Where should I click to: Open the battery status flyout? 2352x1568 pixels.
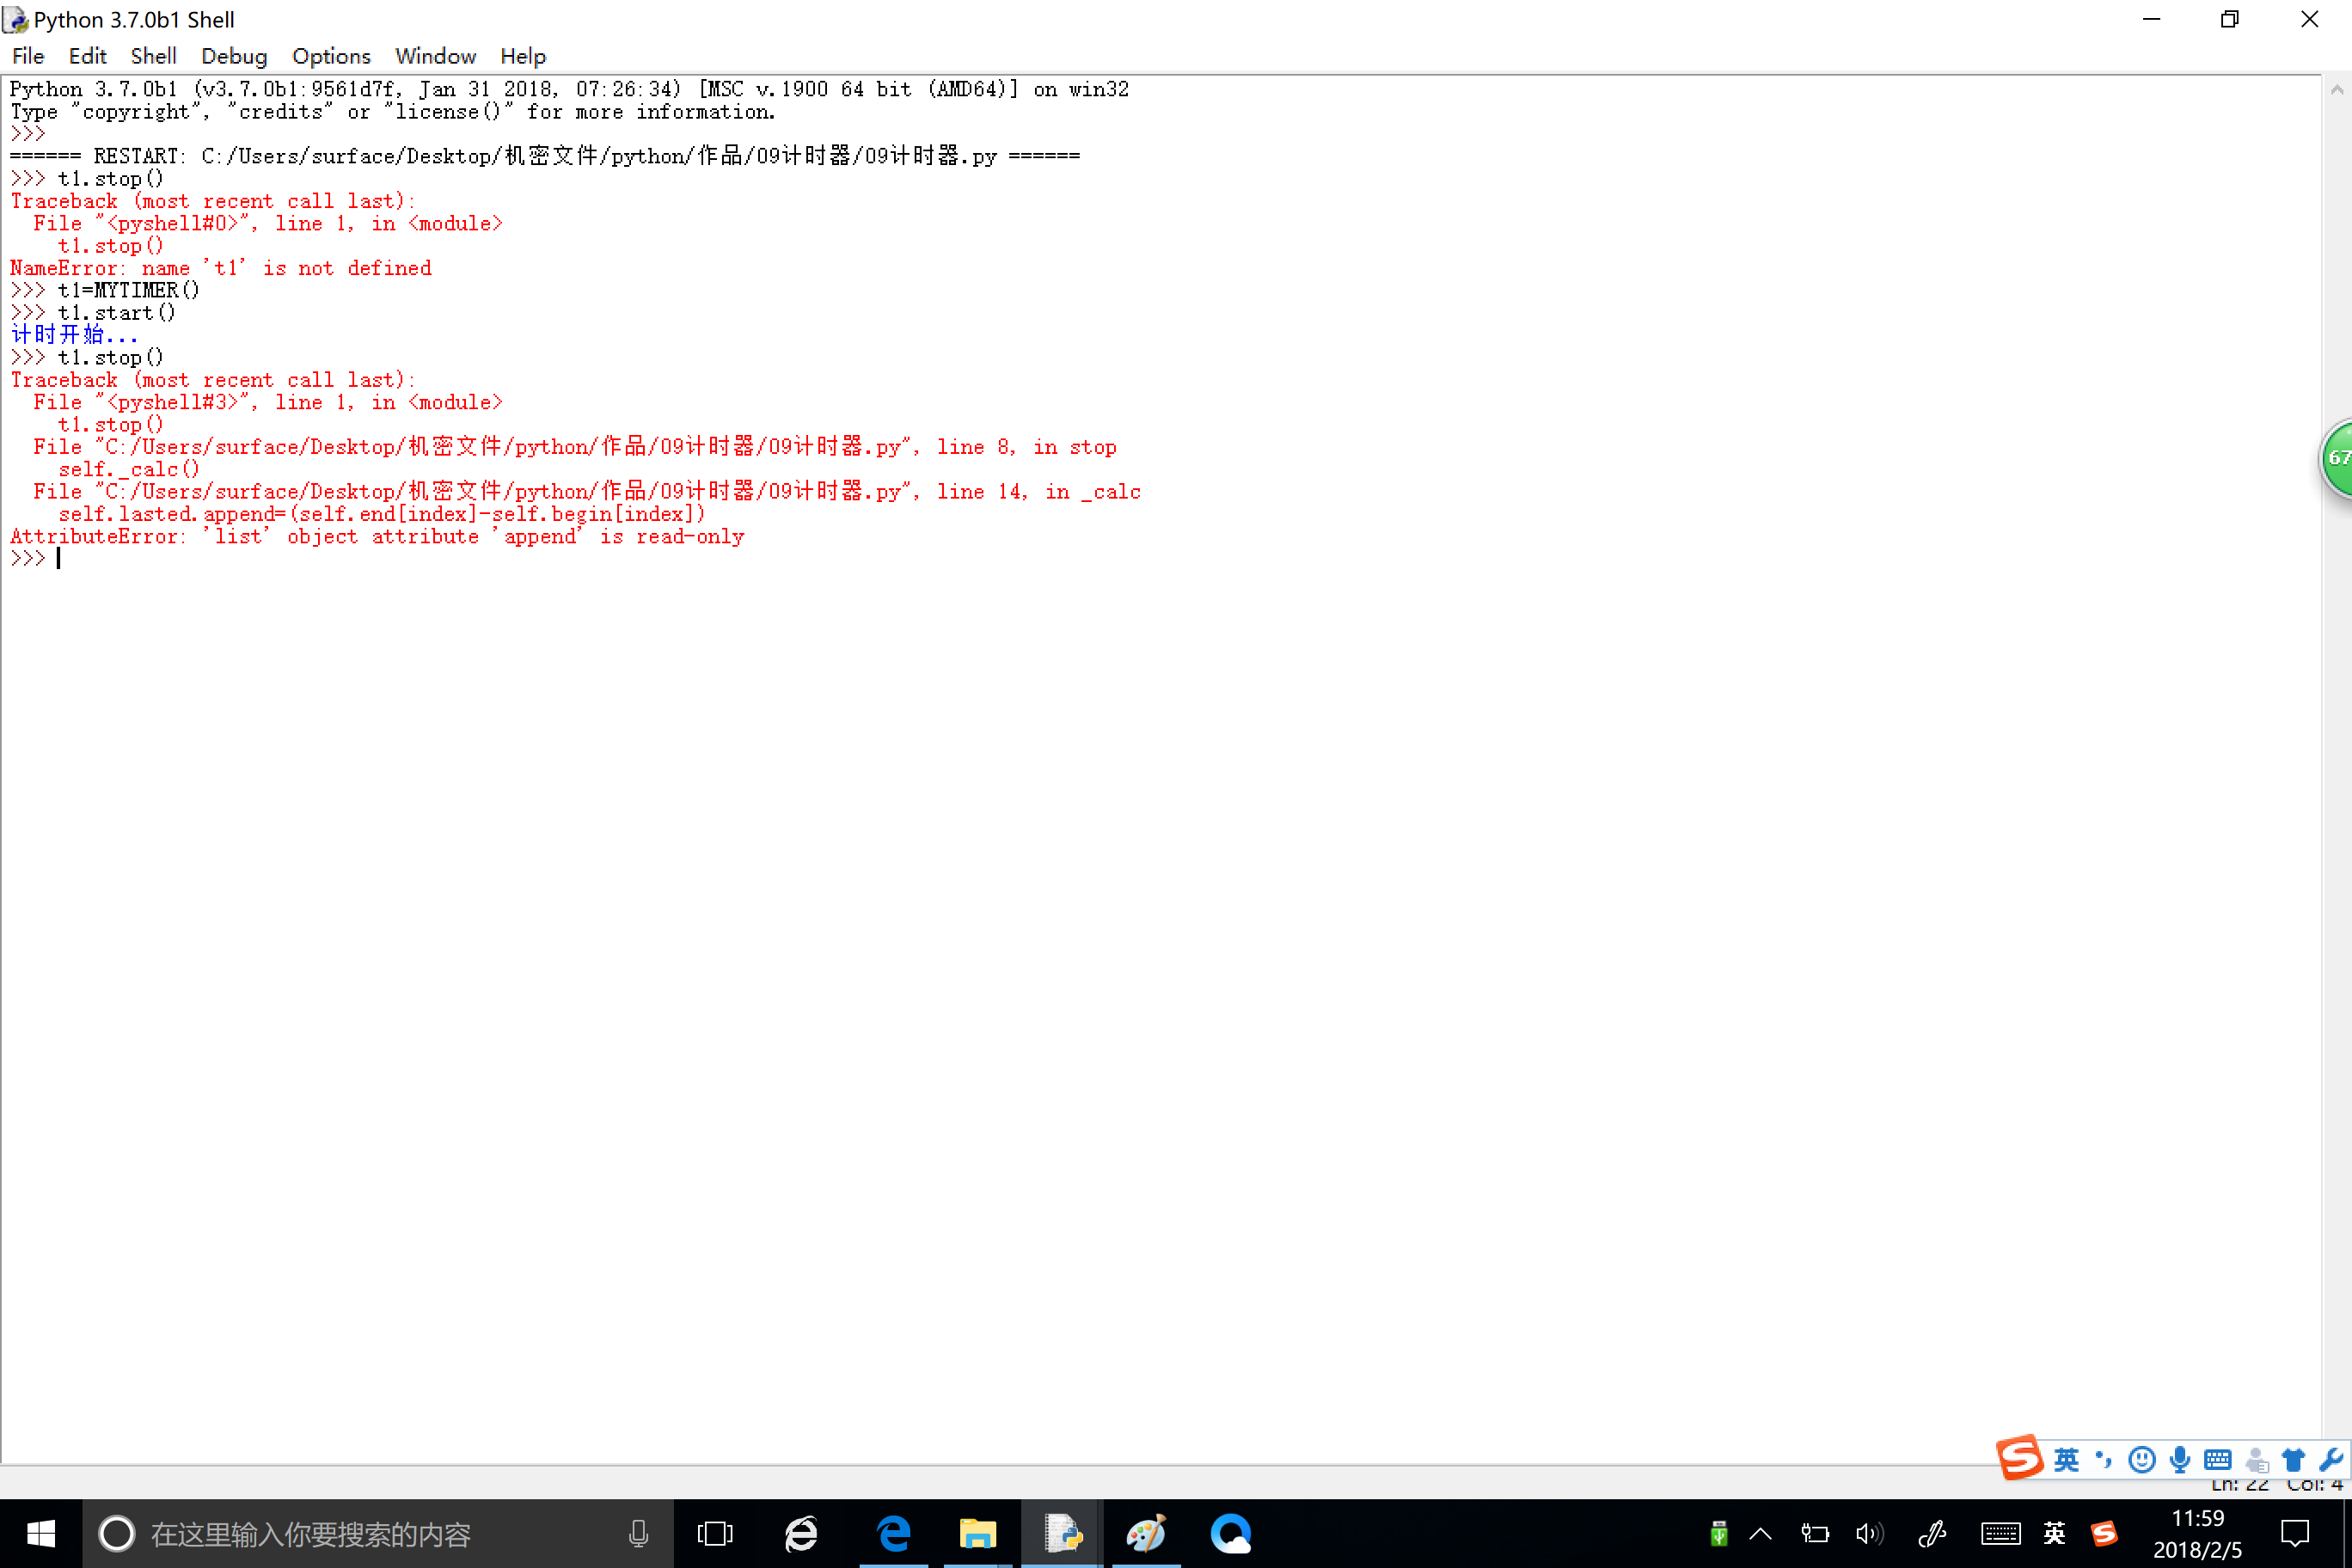pyautogui.click(x=1815, y=1533)
